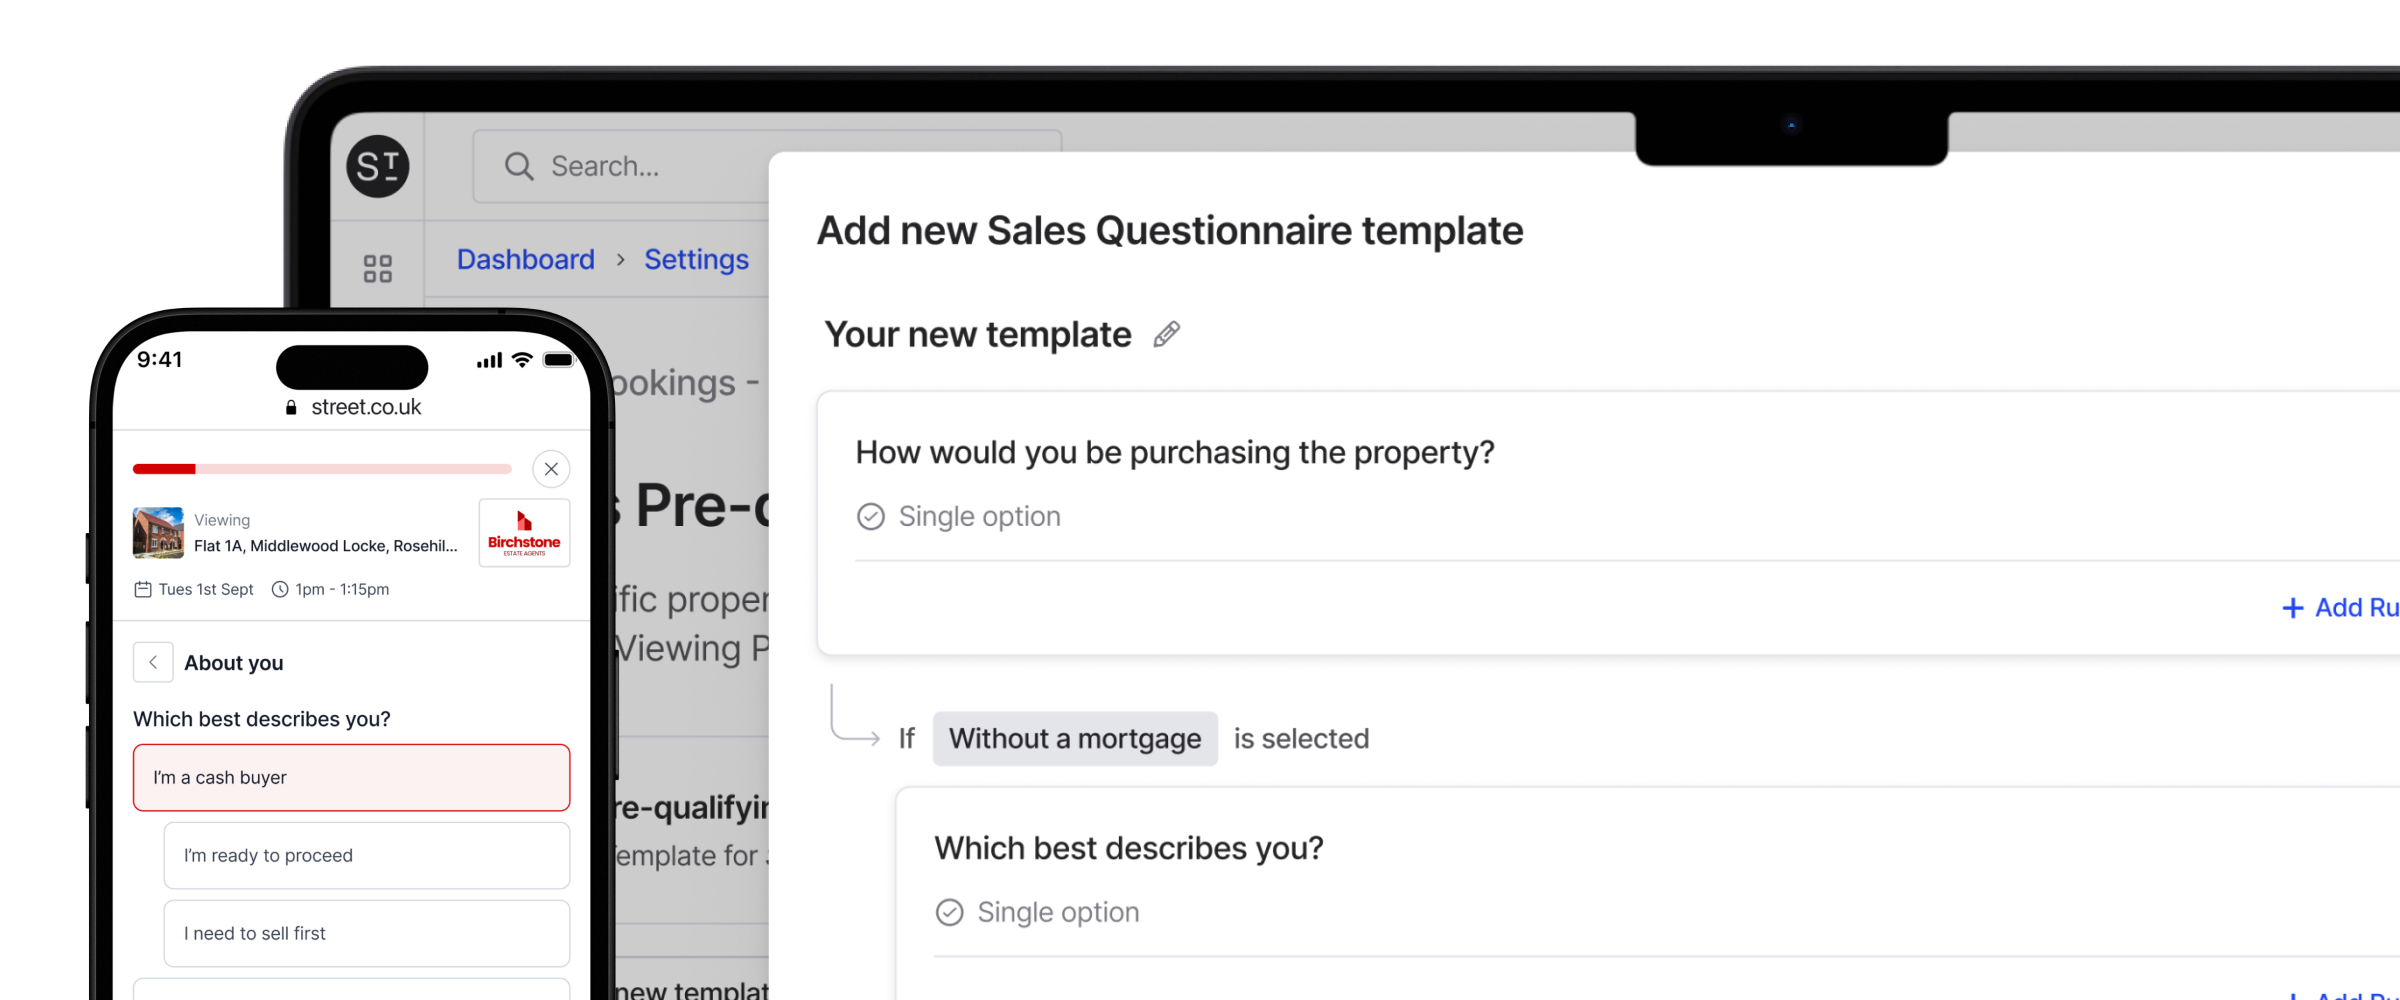The width and height of the screenshot is (2400, 1000).
Task: Click the pencil icon to rename the template
Action: 1166,334
